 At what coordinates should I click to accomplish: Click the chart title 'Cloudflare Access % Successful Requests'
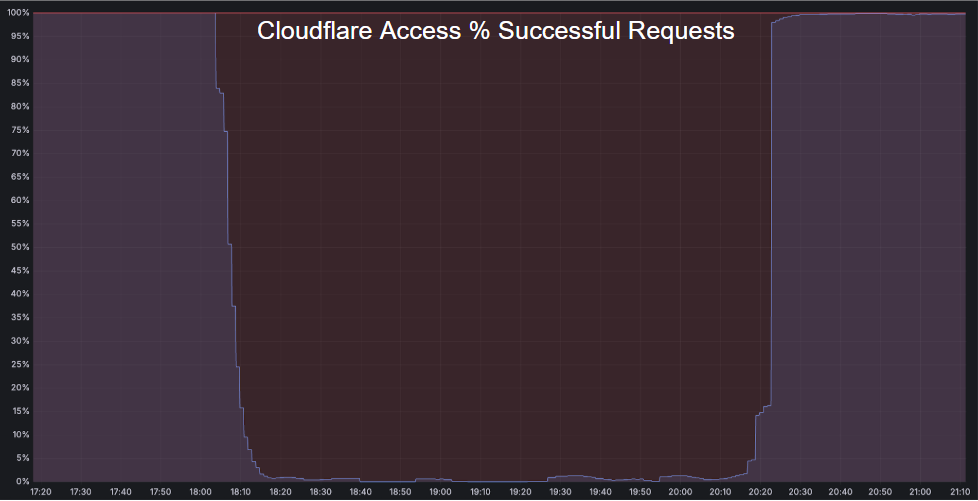point(496,31)
